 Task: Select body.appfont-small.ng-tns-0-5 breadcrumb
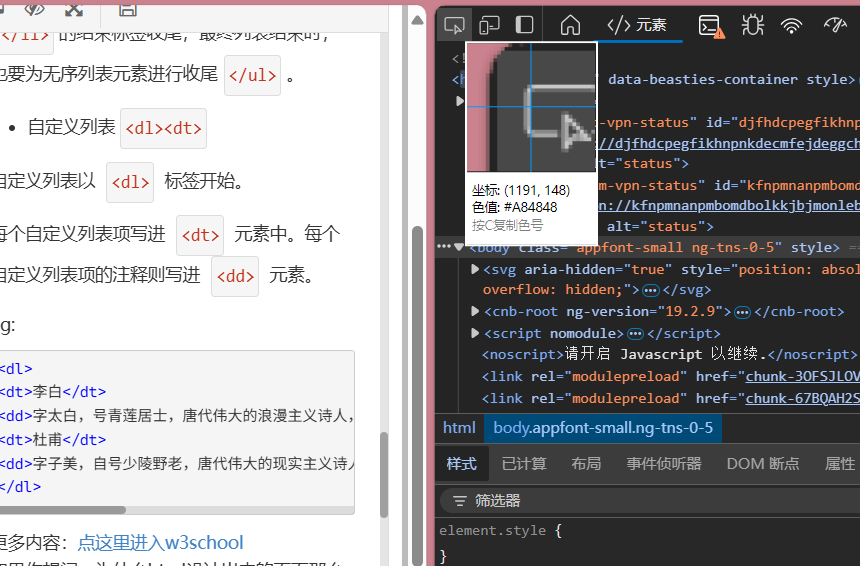pyautogui.click(x=603, y=428)
